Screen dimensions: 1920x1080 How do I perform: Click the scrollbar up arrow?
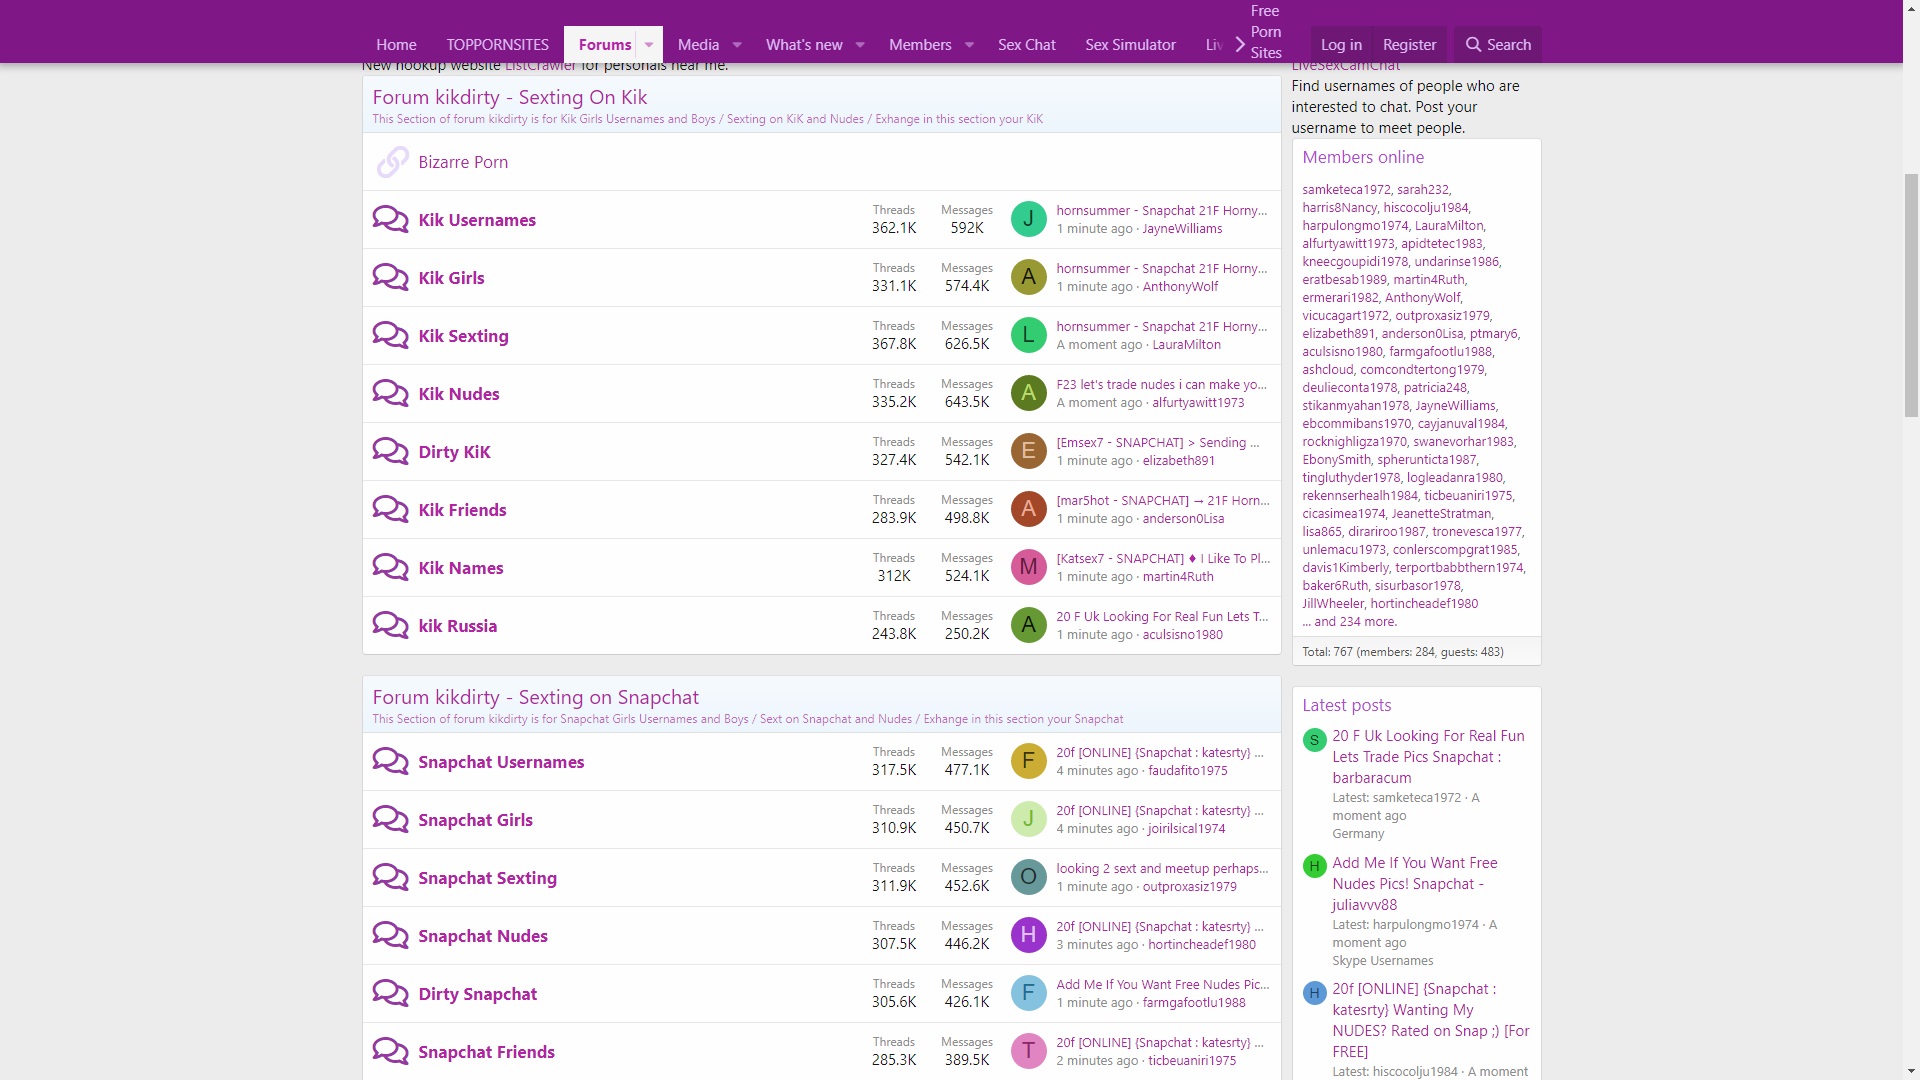(1911, 8)
